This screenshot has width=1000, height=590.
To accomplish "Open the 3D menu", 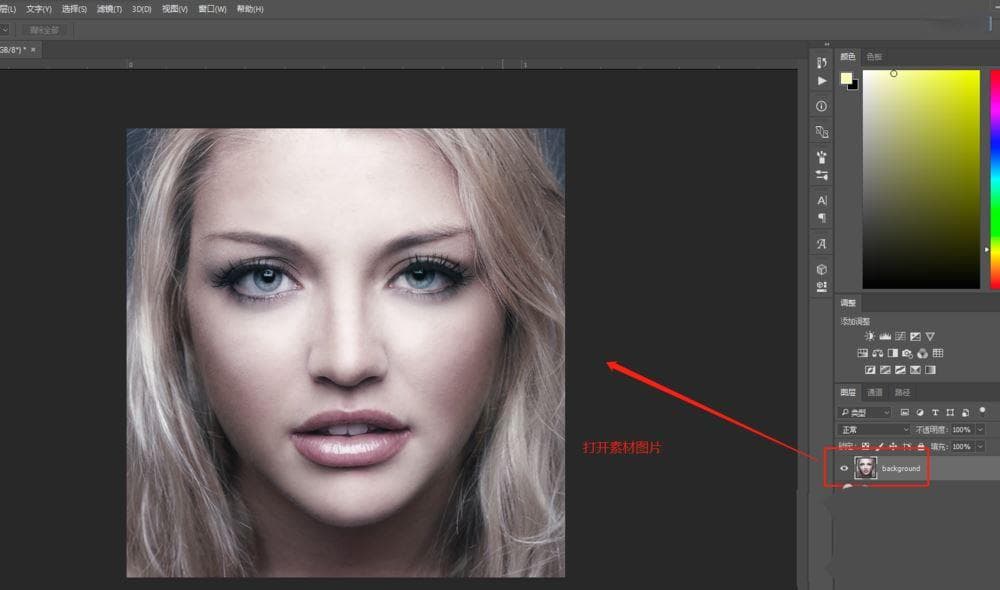I will (x=142, y=9).
